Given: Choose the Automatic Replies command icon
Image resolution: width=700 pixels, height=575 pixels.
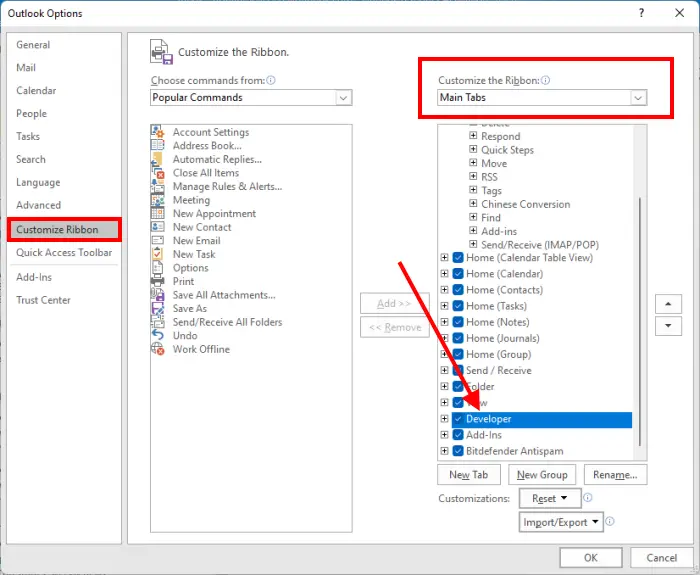Looking at the screenshot, I should pyautogui.click(x=158, y=159).
